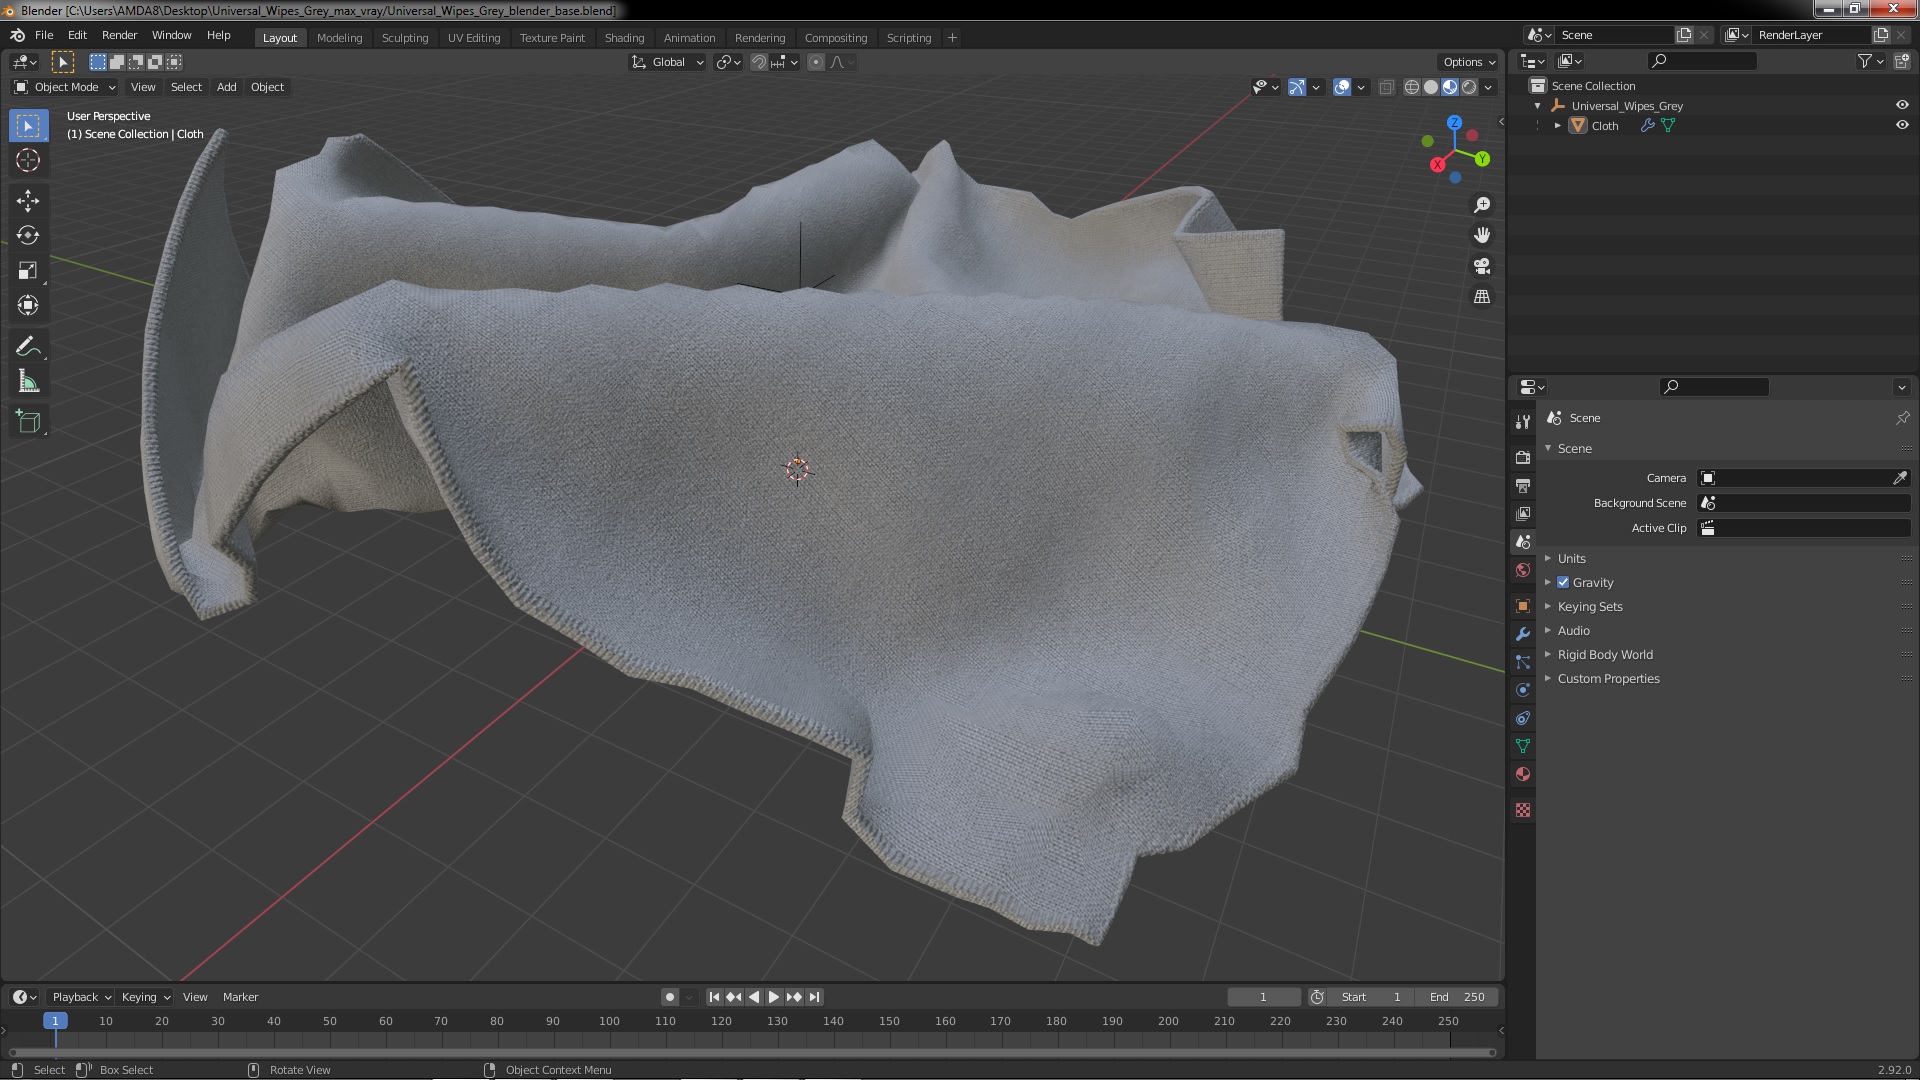Open Material properties tab
Viewport: 1920px width, 1080px height.
tap(1523, 774)
